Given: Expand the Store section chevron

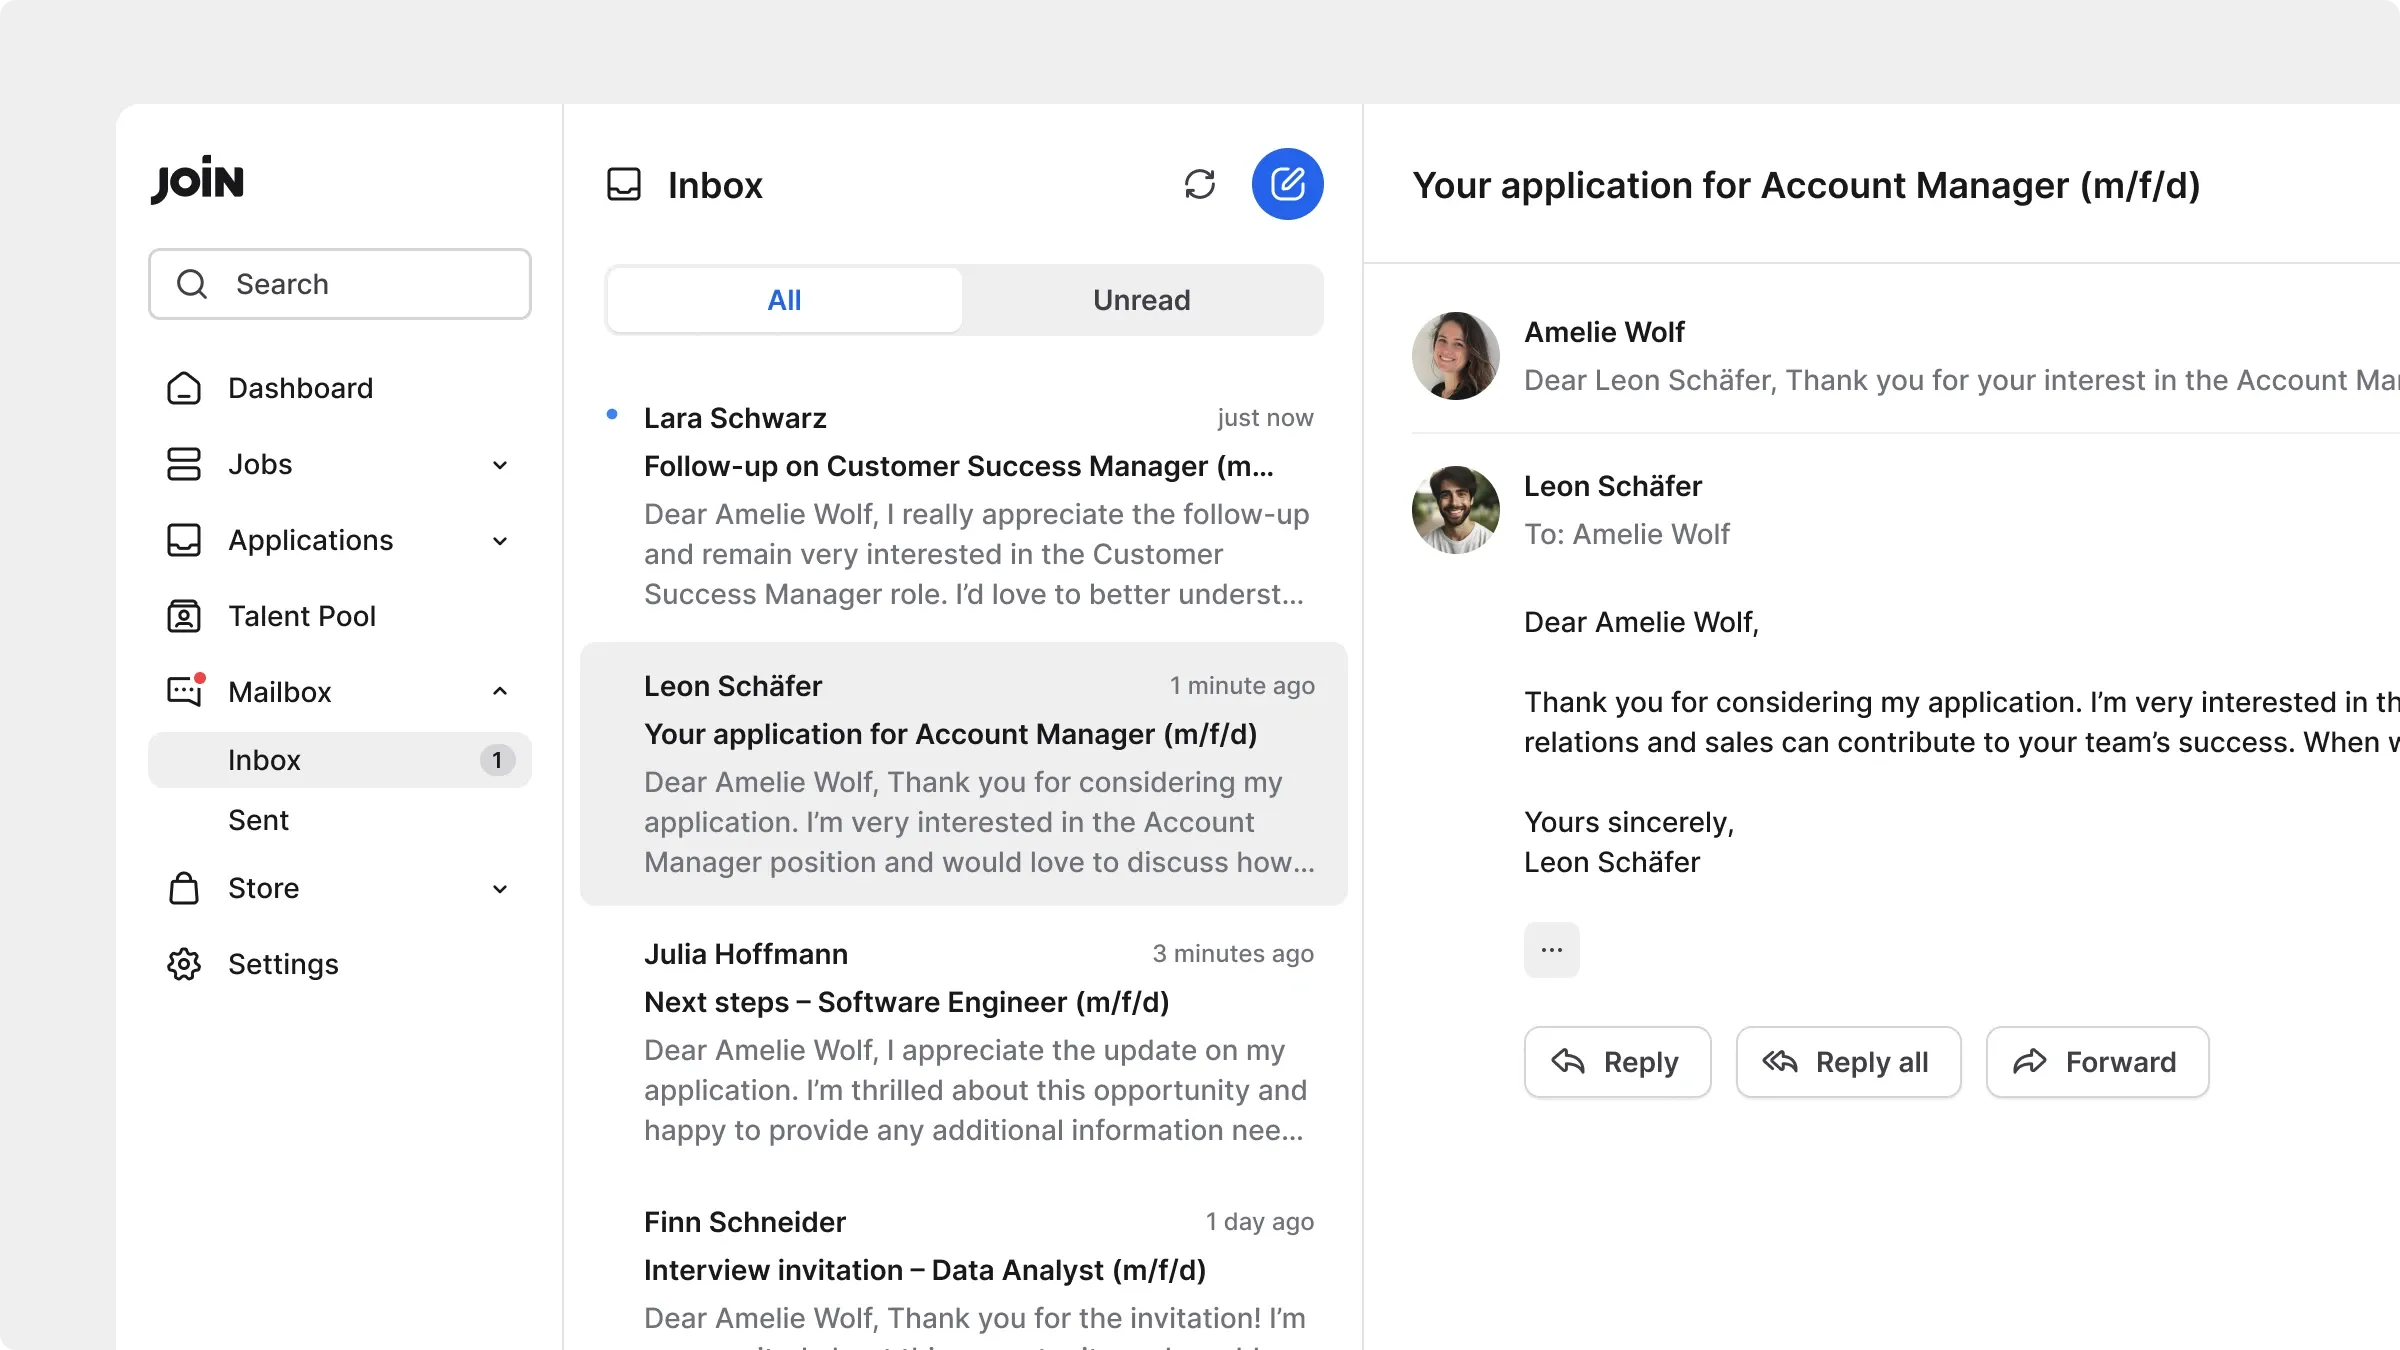Looking at the screenshot, I should pos(500,889).
